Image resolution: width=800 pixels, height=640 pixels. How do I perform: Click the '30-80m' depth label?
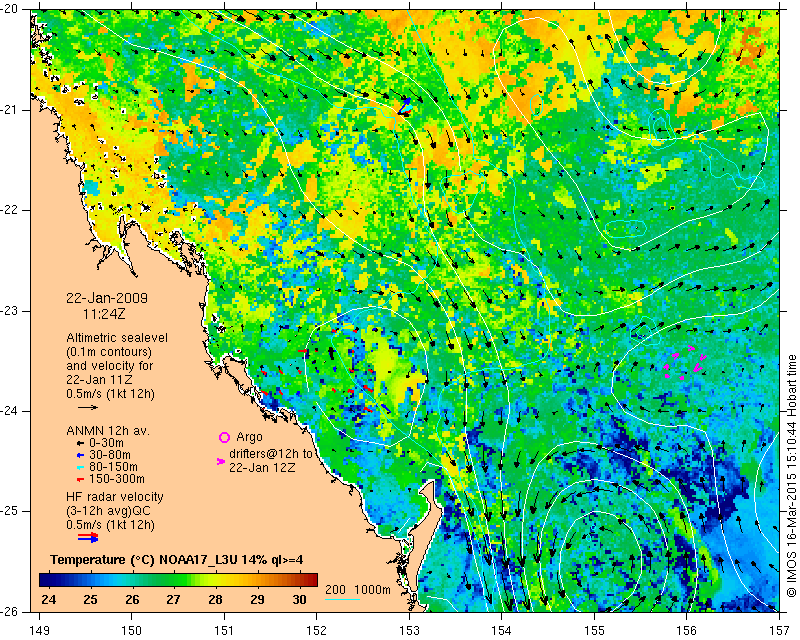point(110,455)
